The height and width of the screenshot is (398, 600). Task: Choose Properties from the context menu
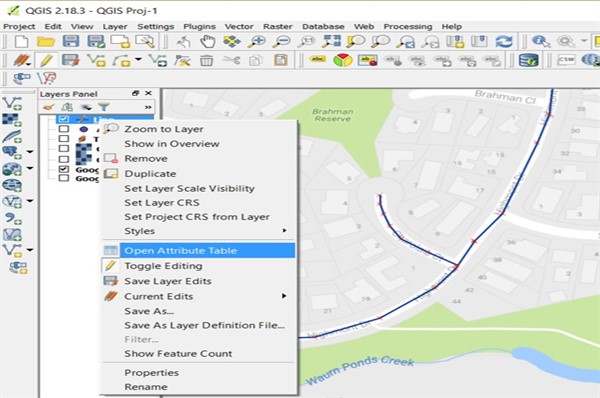pos(198,372)
